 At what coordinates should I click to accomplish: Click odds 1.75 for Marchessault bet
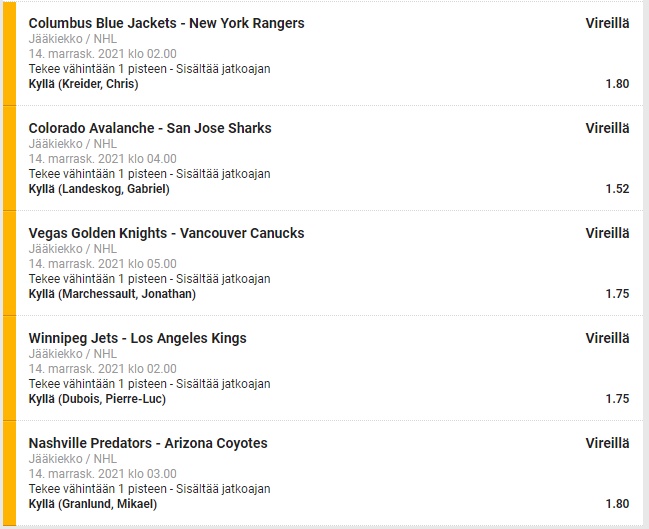[617, 294]
